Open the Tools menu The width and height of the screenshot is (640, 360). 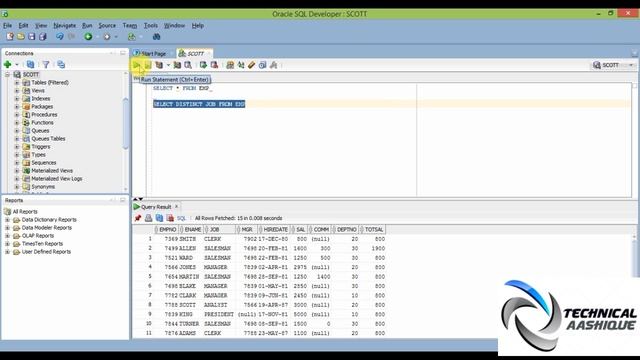coord(151,25)
